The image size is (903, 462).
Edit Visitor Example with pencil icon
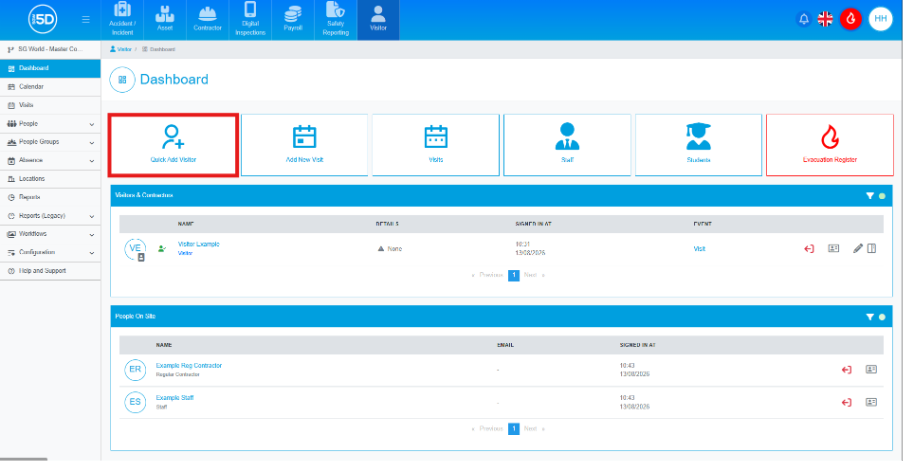(858, 248)
